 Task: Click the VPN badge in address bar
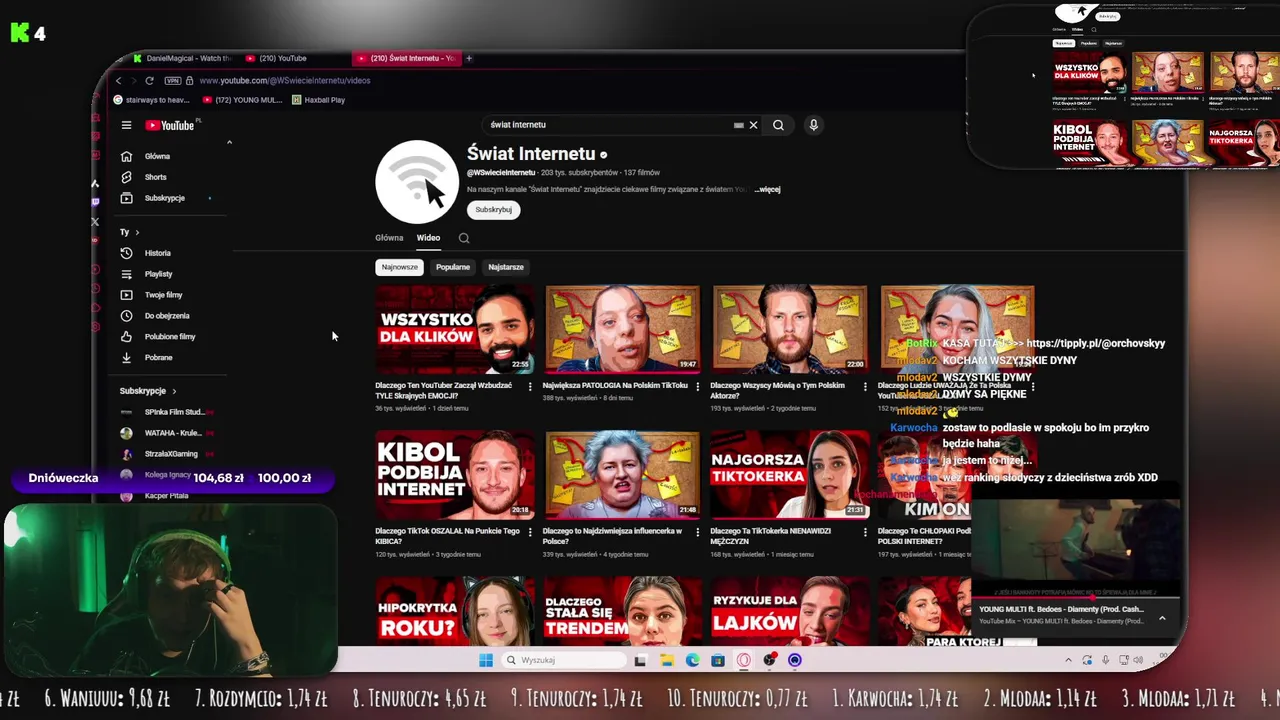pyautogui.click(x=172, y=80)
